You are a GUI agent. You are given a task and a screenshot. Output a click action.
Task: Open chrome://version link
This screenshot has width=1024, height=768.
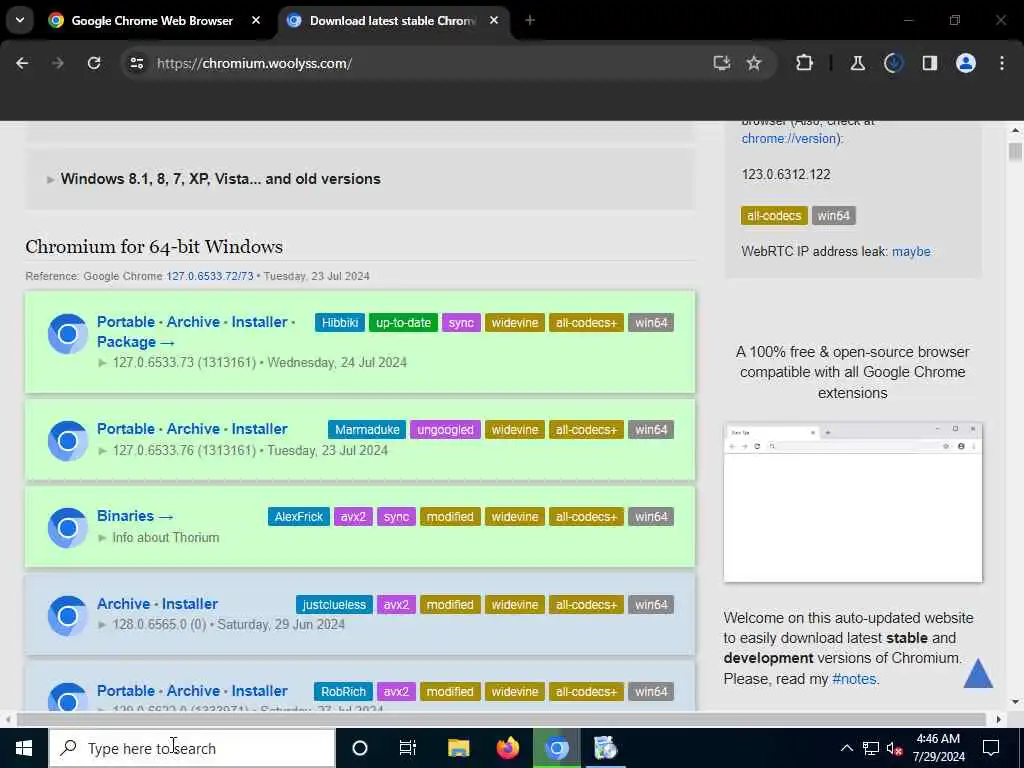[789, 138]
